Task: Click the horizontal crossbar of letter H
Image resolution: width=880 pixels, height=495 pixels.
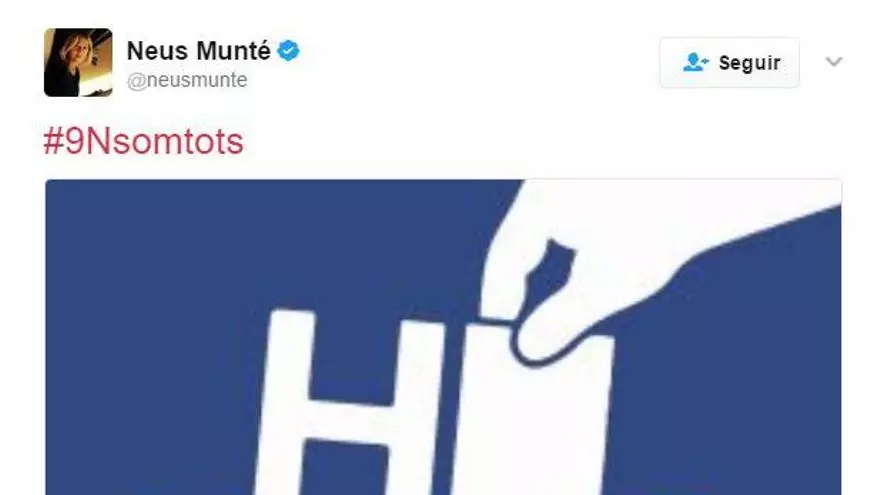Action: (x=352, y=420)
